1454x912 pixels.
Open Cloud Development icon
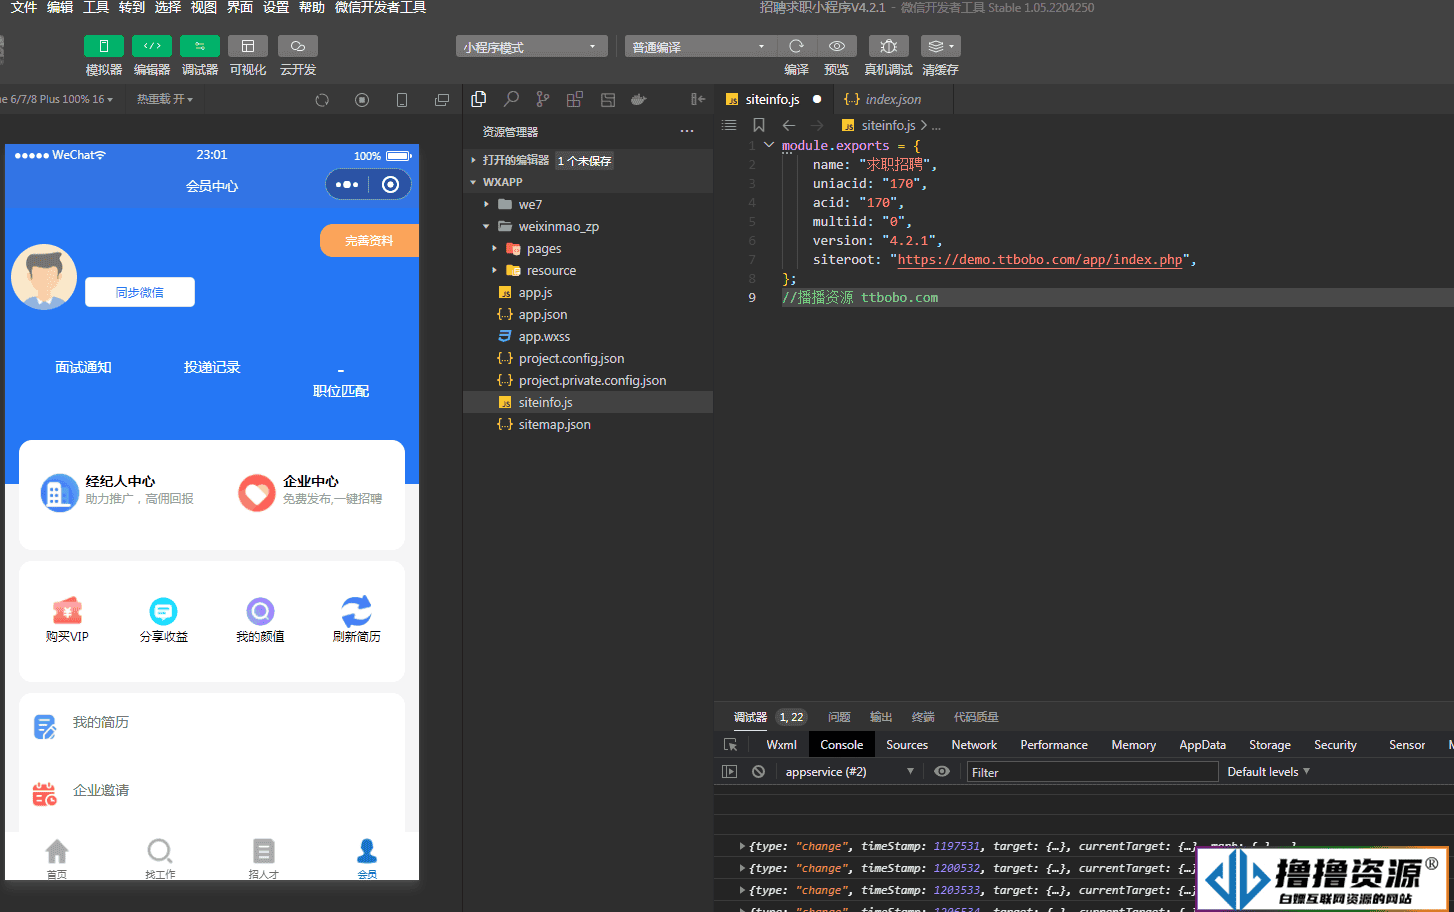(x=298, y=46)
